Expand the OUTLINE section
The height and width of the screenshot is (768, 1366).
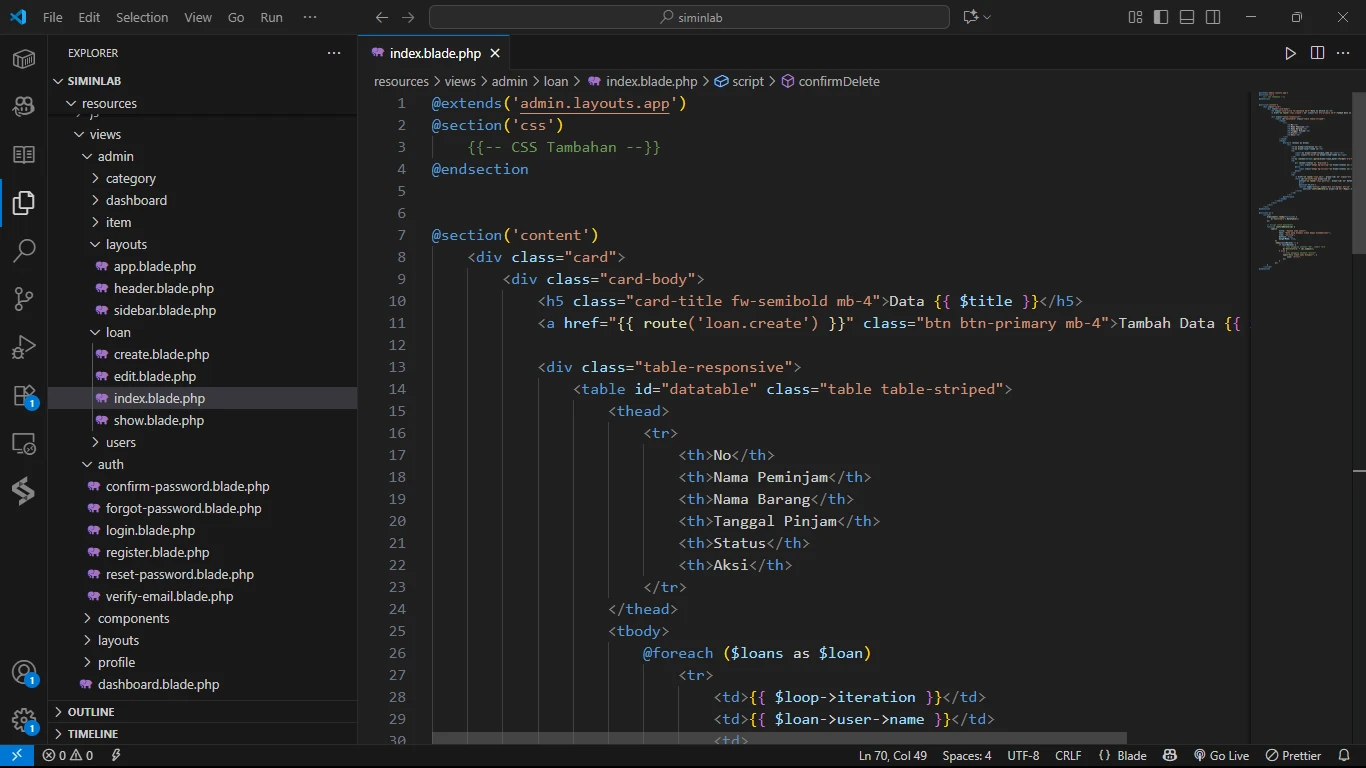point(91,712)
